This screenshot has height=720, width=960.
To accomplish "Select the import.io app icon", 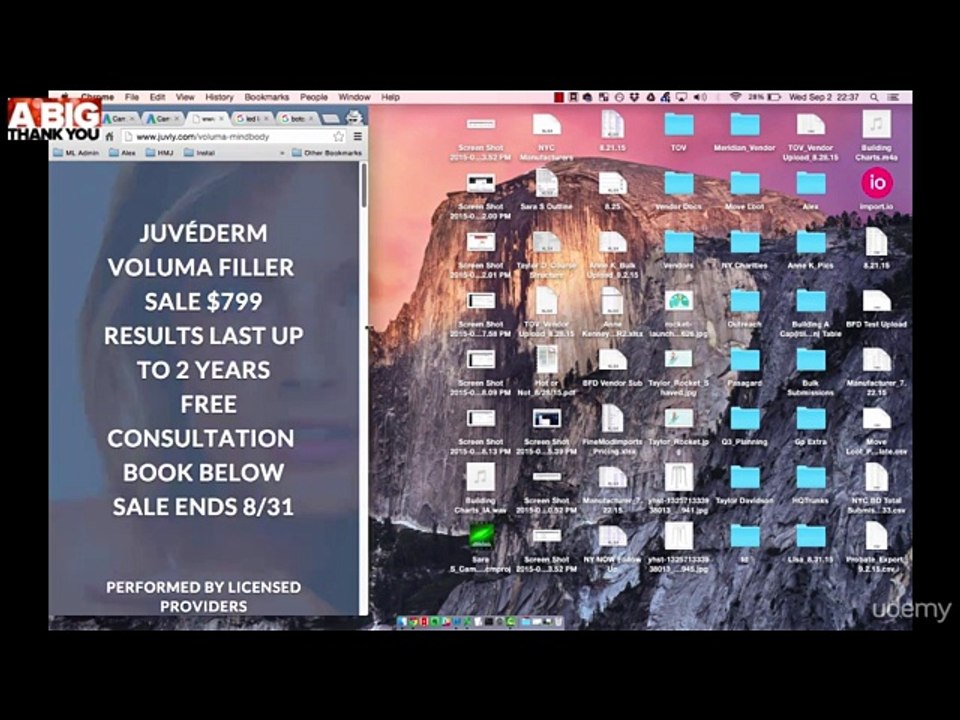I will 877,183.
